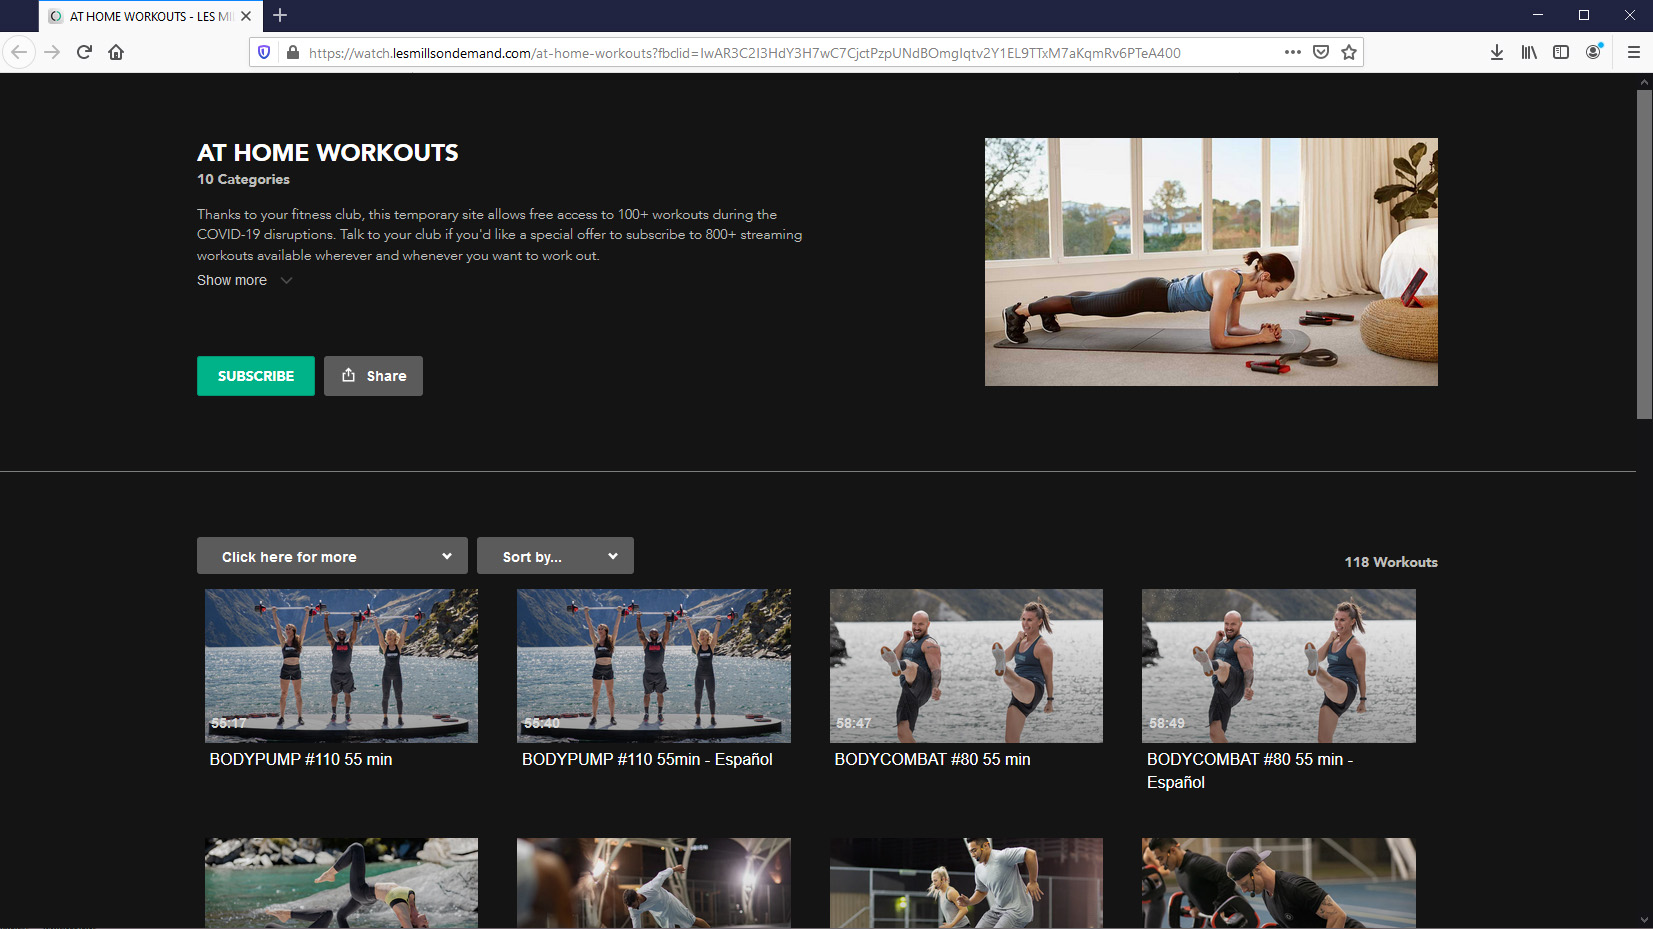The height and width of the screenshot is (929, 1653).
Task: Click BODYCOMBAT #80 55 min - Español title
Action: [x=1250, y=771]
